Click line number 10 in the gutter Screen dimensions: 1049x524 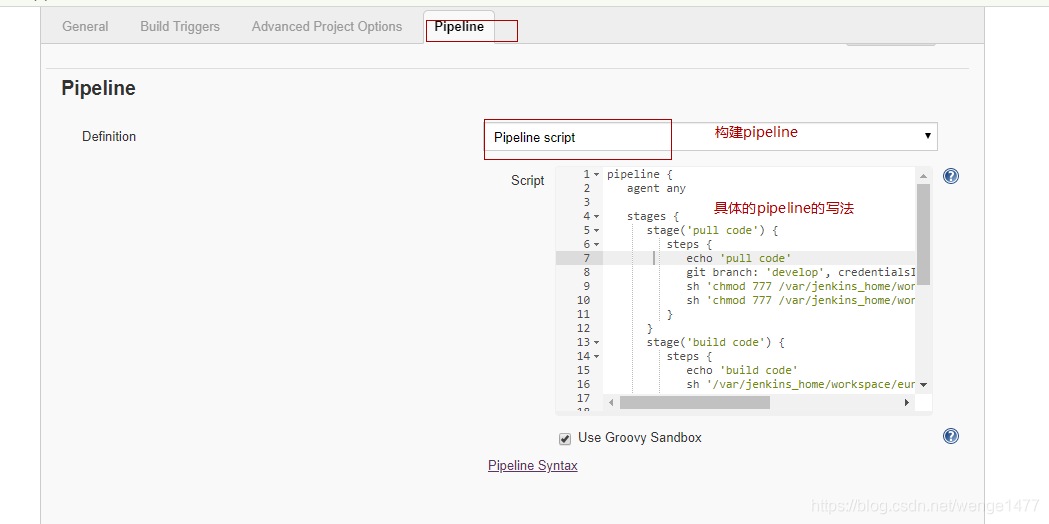583,300
